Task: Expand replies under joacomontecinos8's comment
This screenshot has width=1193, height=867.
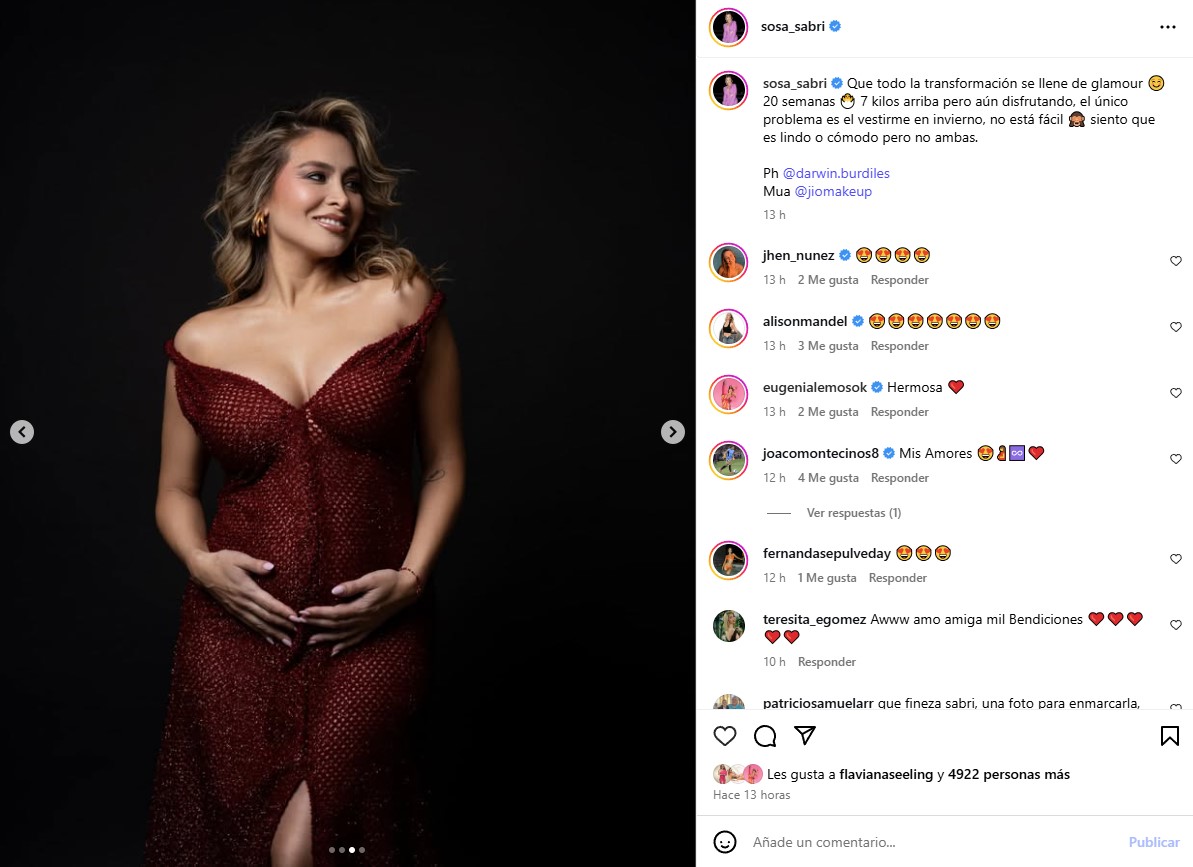Action: click(853, 513)
